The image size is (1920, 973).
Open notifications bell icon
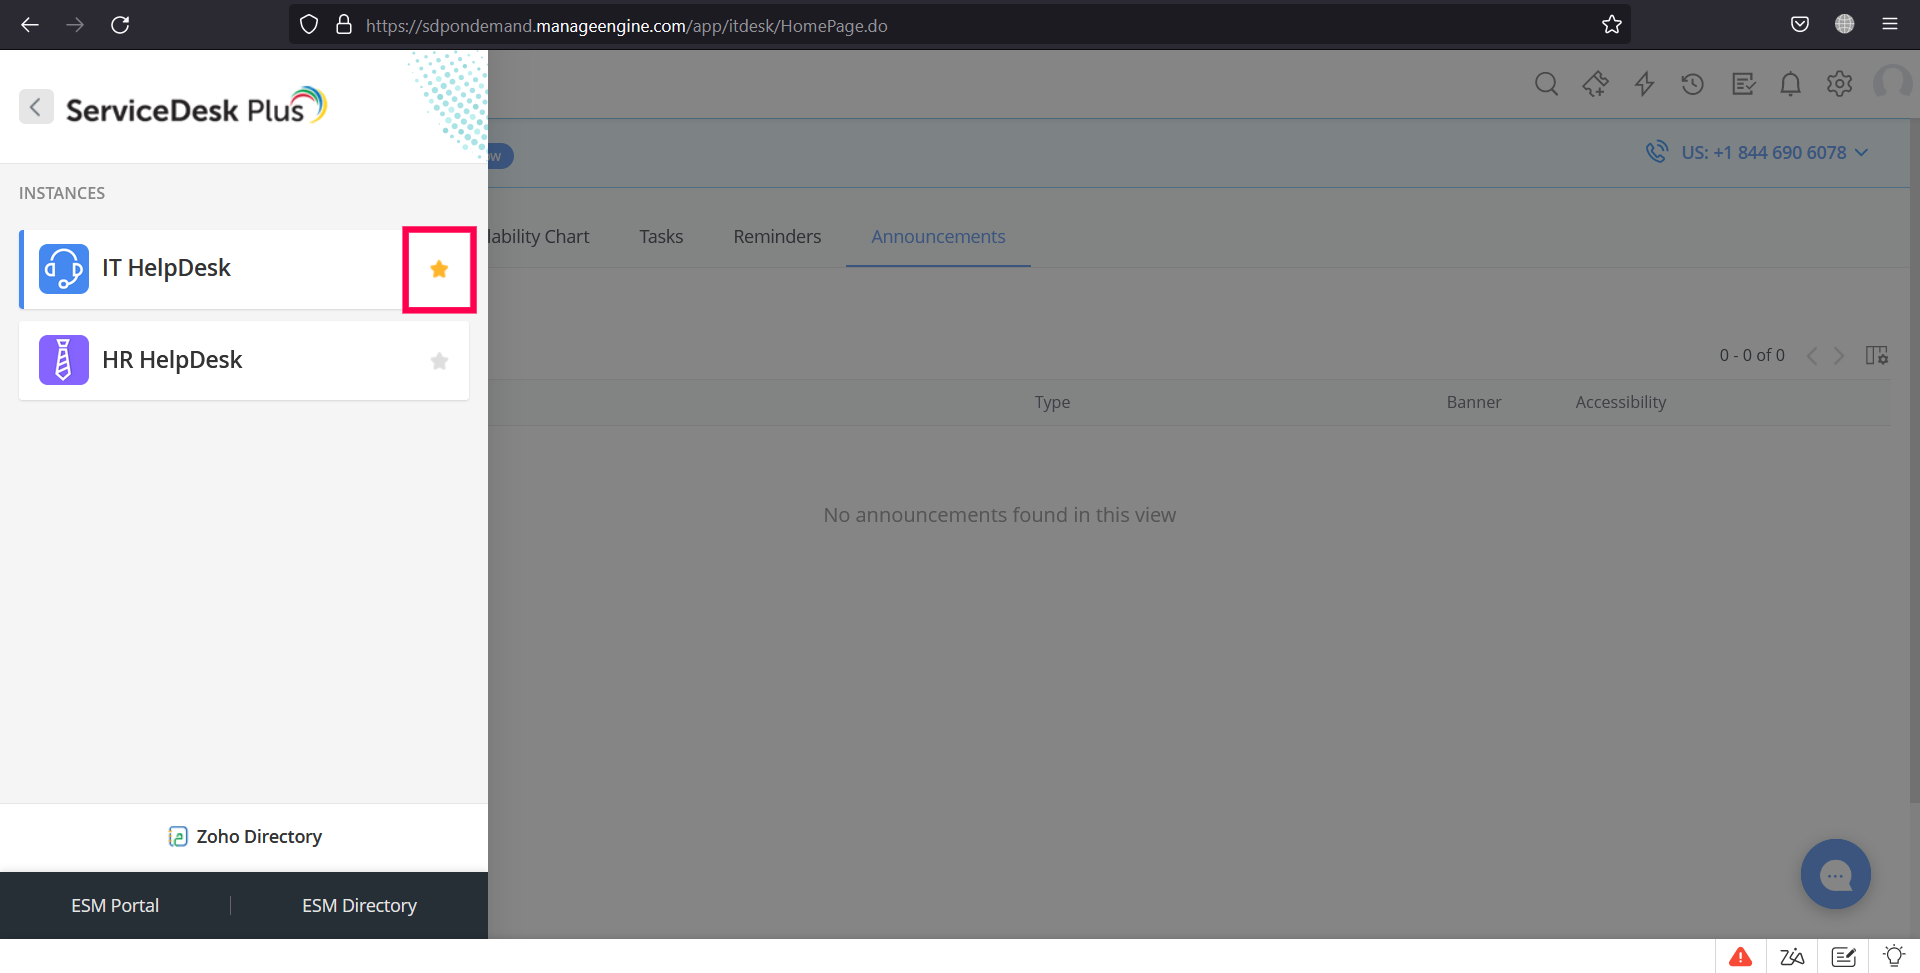(x=1791, y=84)
